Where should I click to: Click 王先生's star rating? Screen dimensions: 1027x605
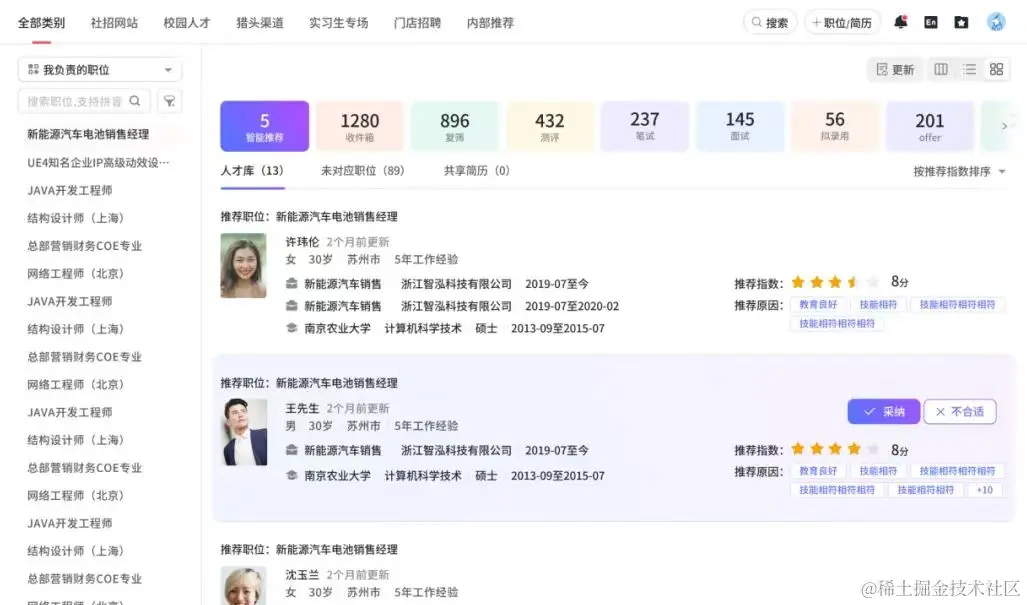(834, 449)
